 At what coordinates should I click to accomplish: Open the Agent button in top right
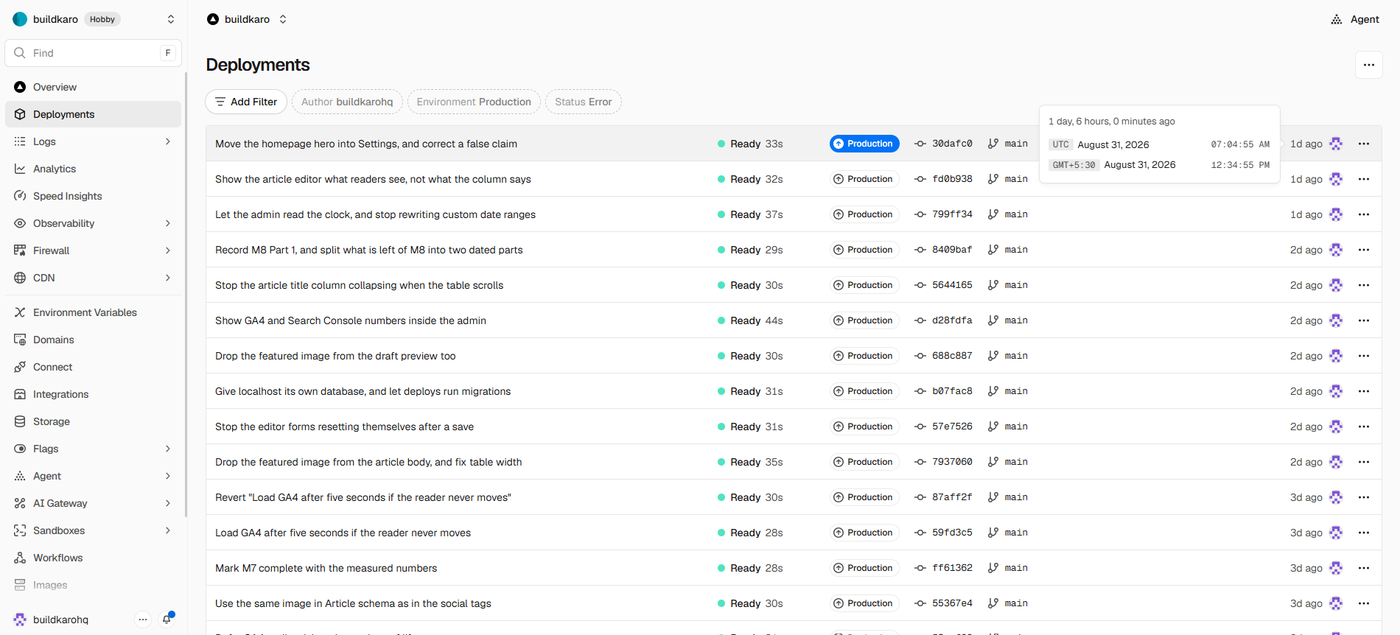(1355, 19)
